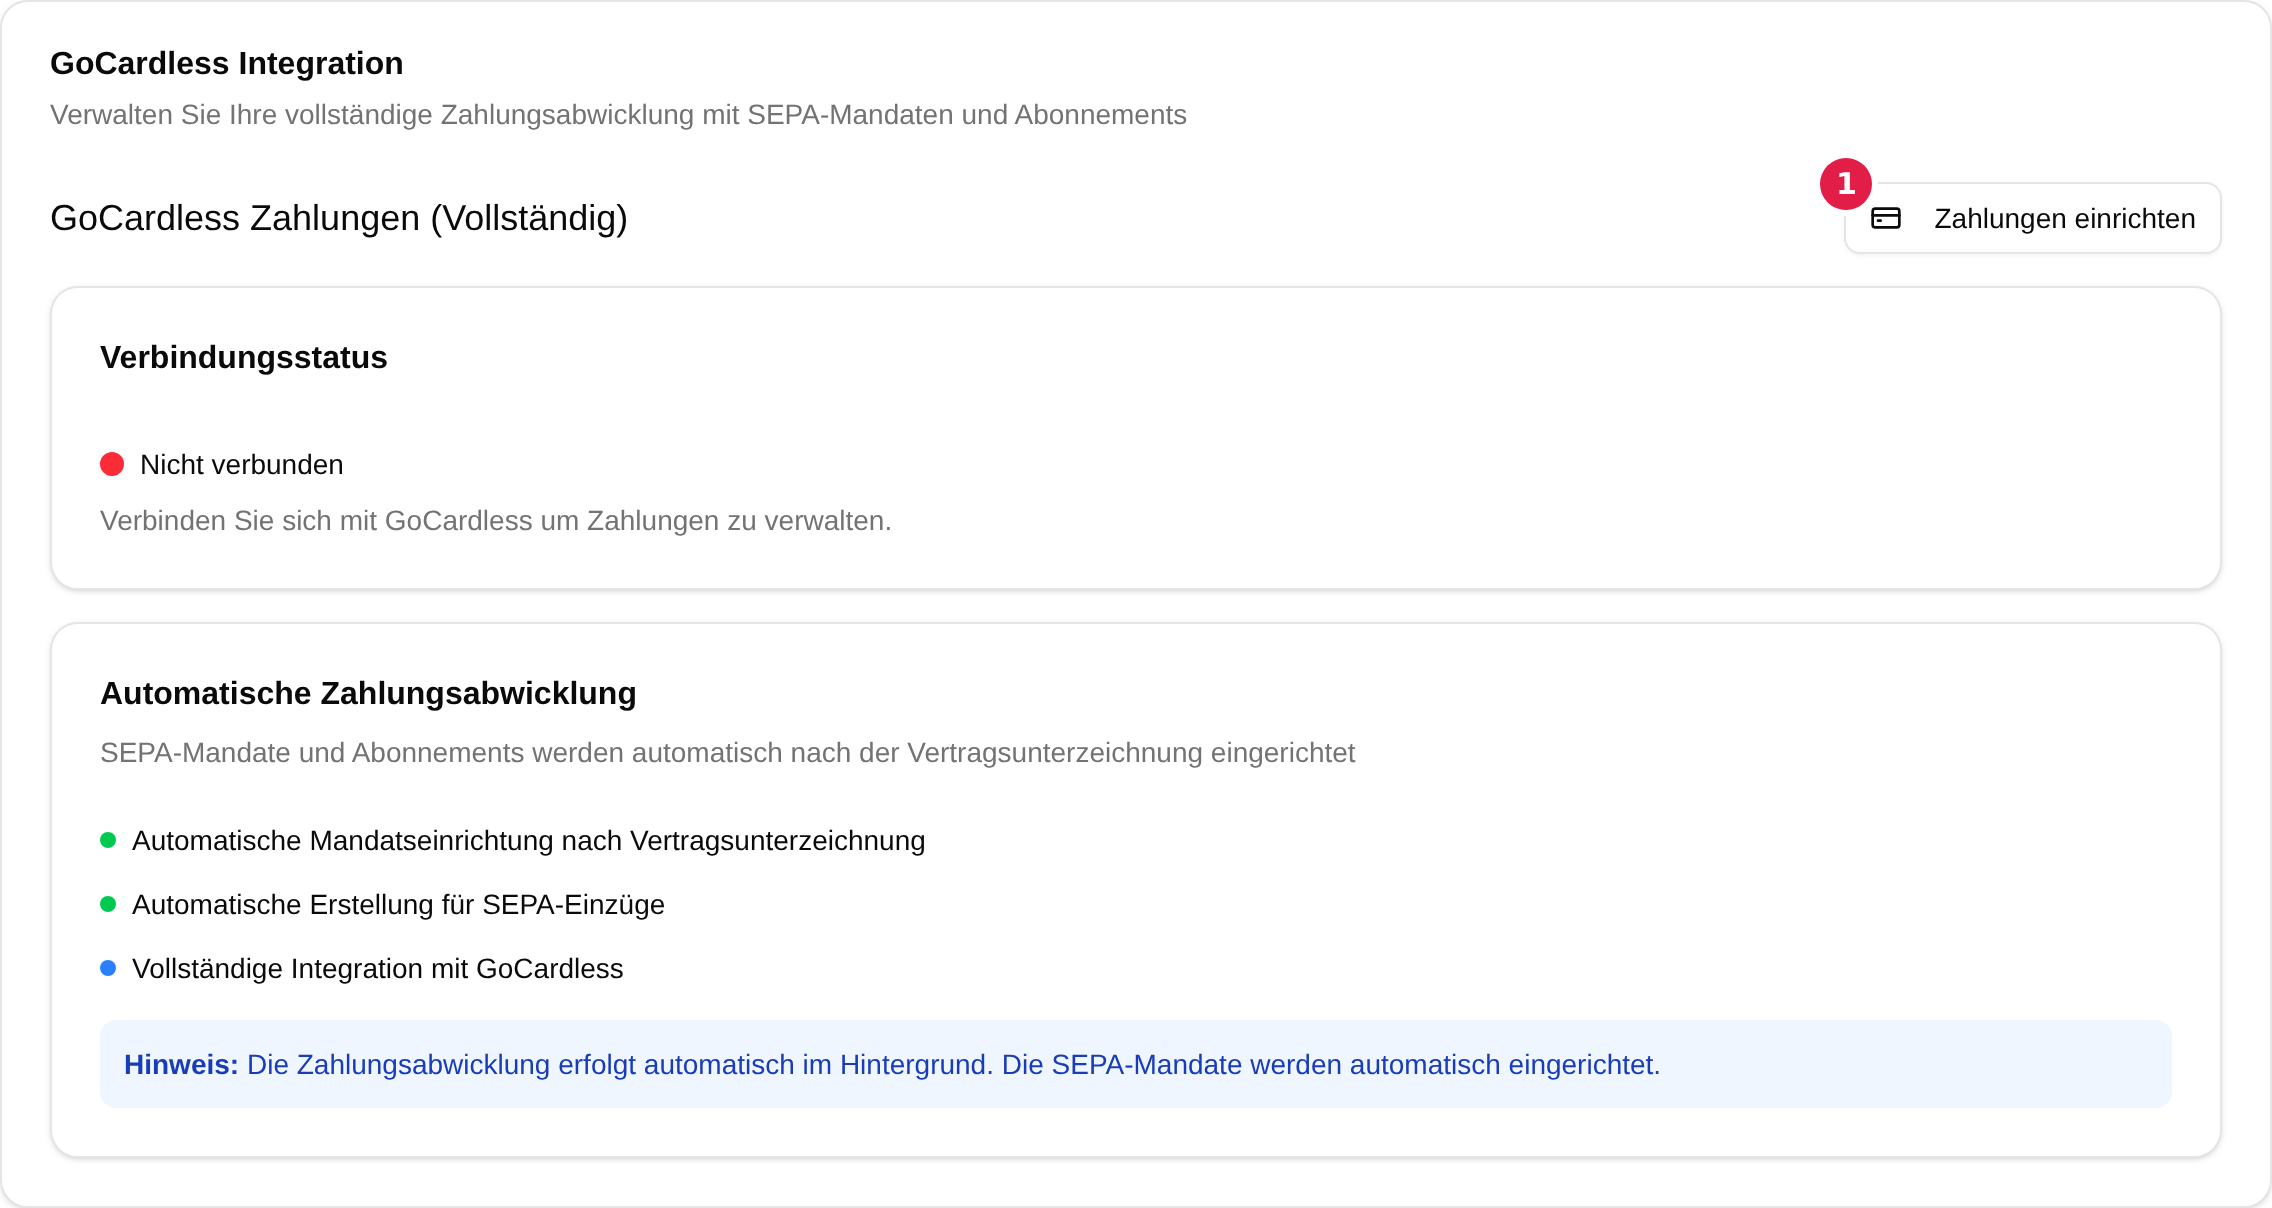Image resolution: width=2272 pixels, height=1208 pixels.
Task: Click the green dot beside Automatische Mandatseinrichtung
Action: coord(108,840)
